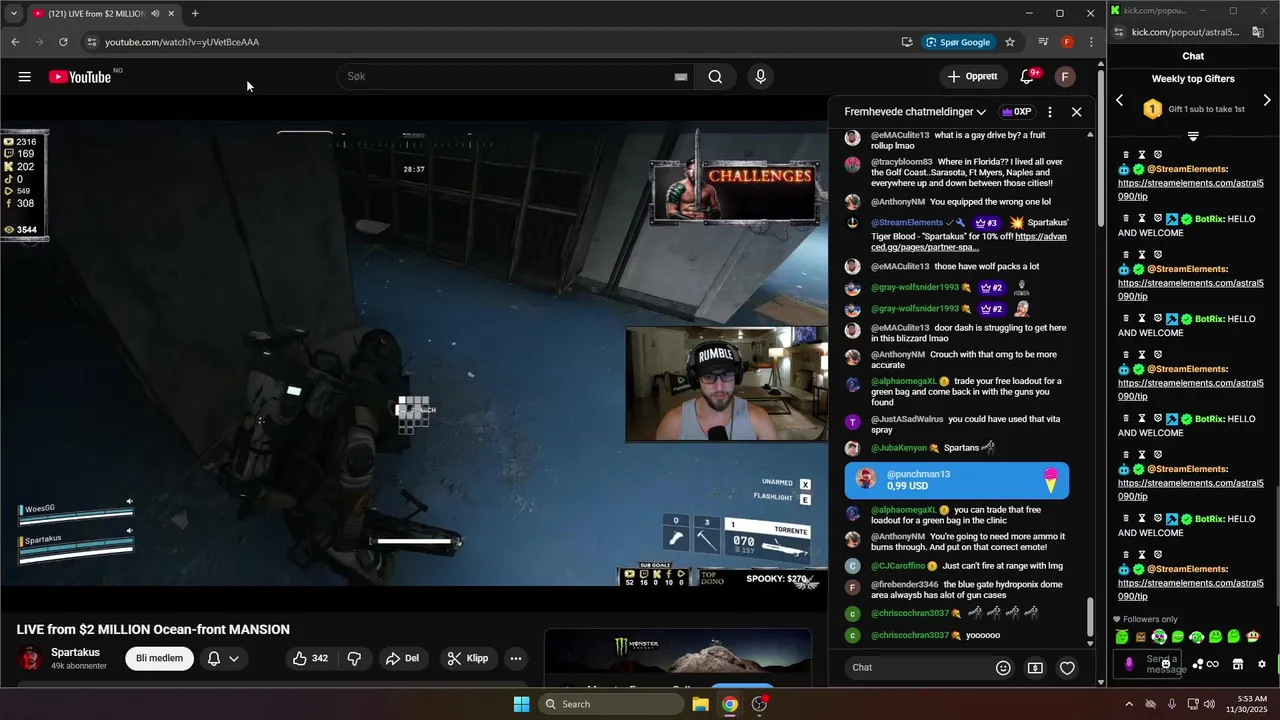Open Kick emote picker smiley

(1166, 664)
